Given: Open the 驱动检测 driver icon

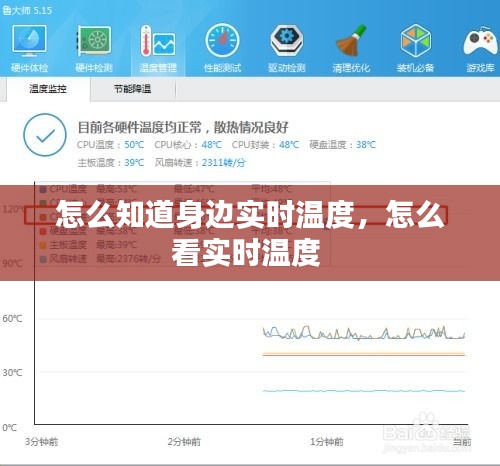Looking at the screenshot, I should pos(287,41).
